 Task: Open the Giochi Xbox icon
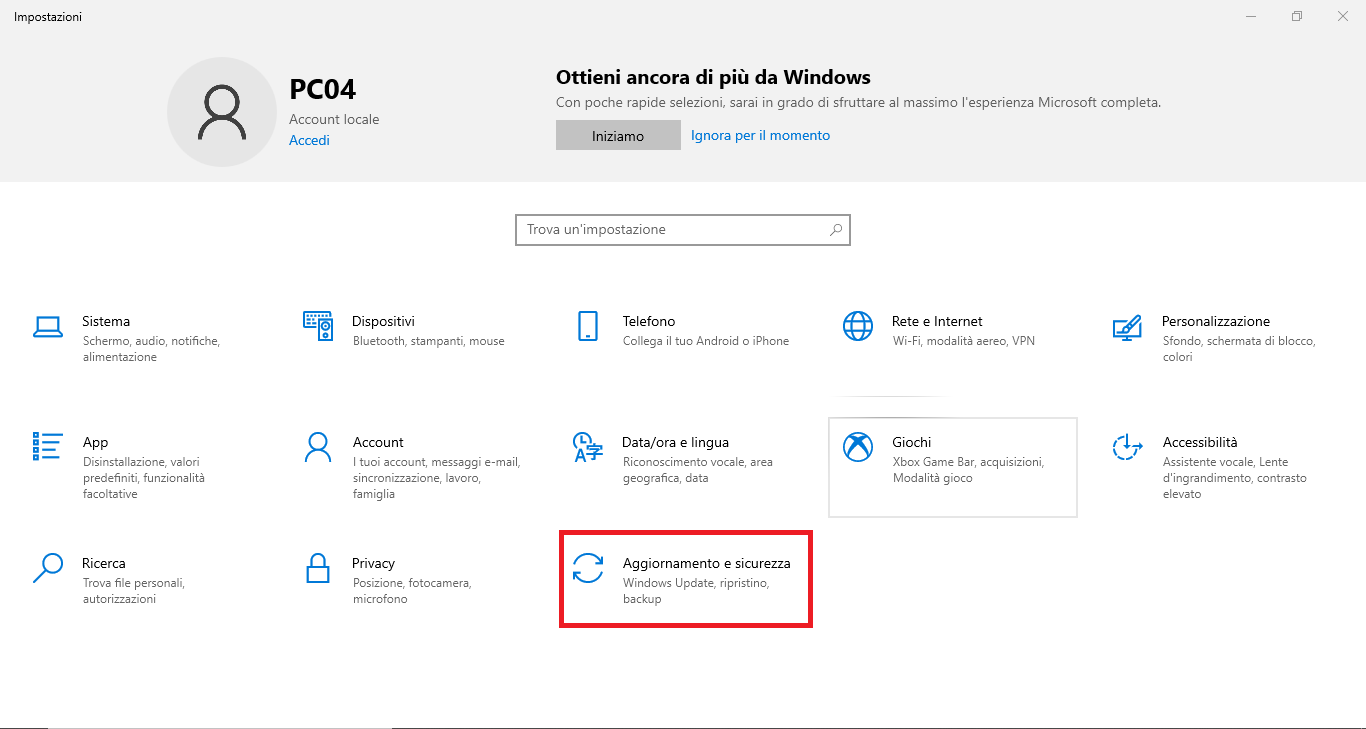pyautogui.click(x=858, y=447)
